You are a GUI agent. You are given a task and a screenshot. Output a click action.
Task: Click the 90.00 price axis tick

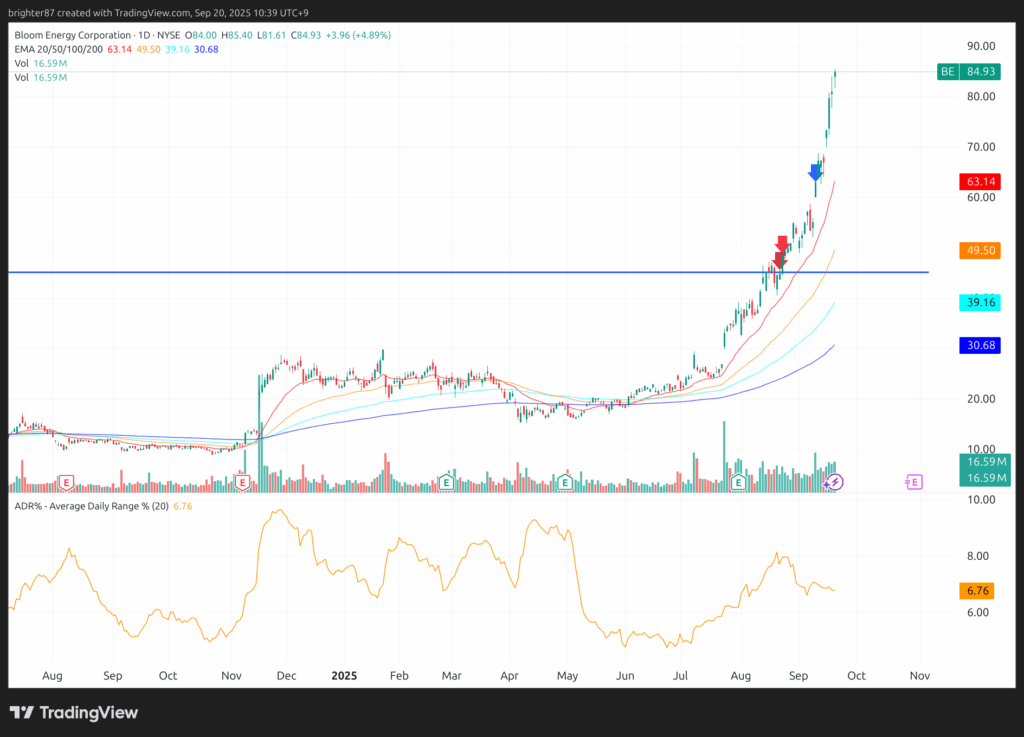(981, 46)
